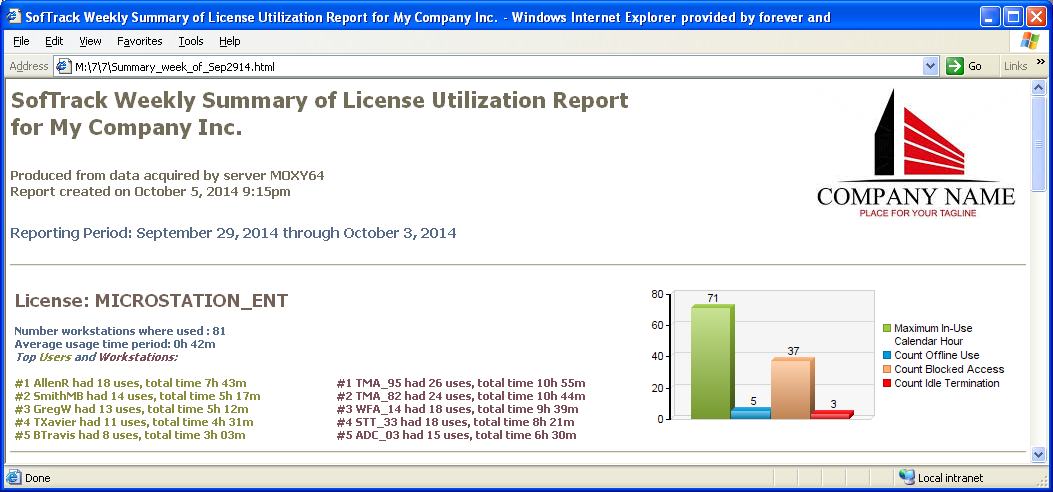Open the Help menu
Viewport: 1053px width, 492px height.
click(230, 41)
